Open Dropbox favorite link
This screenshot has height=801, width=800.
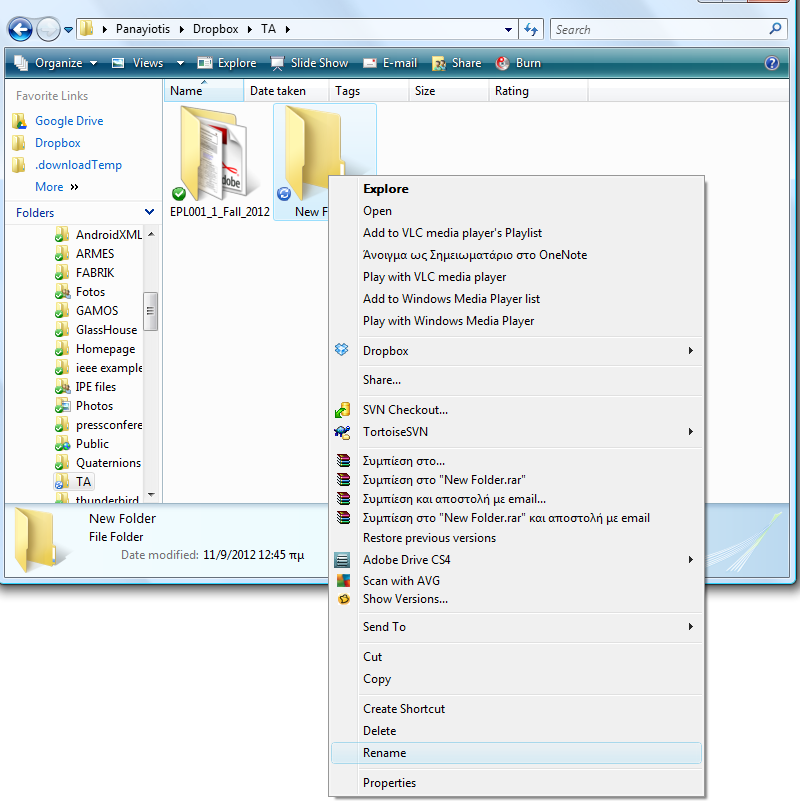(x=58, y=143)
